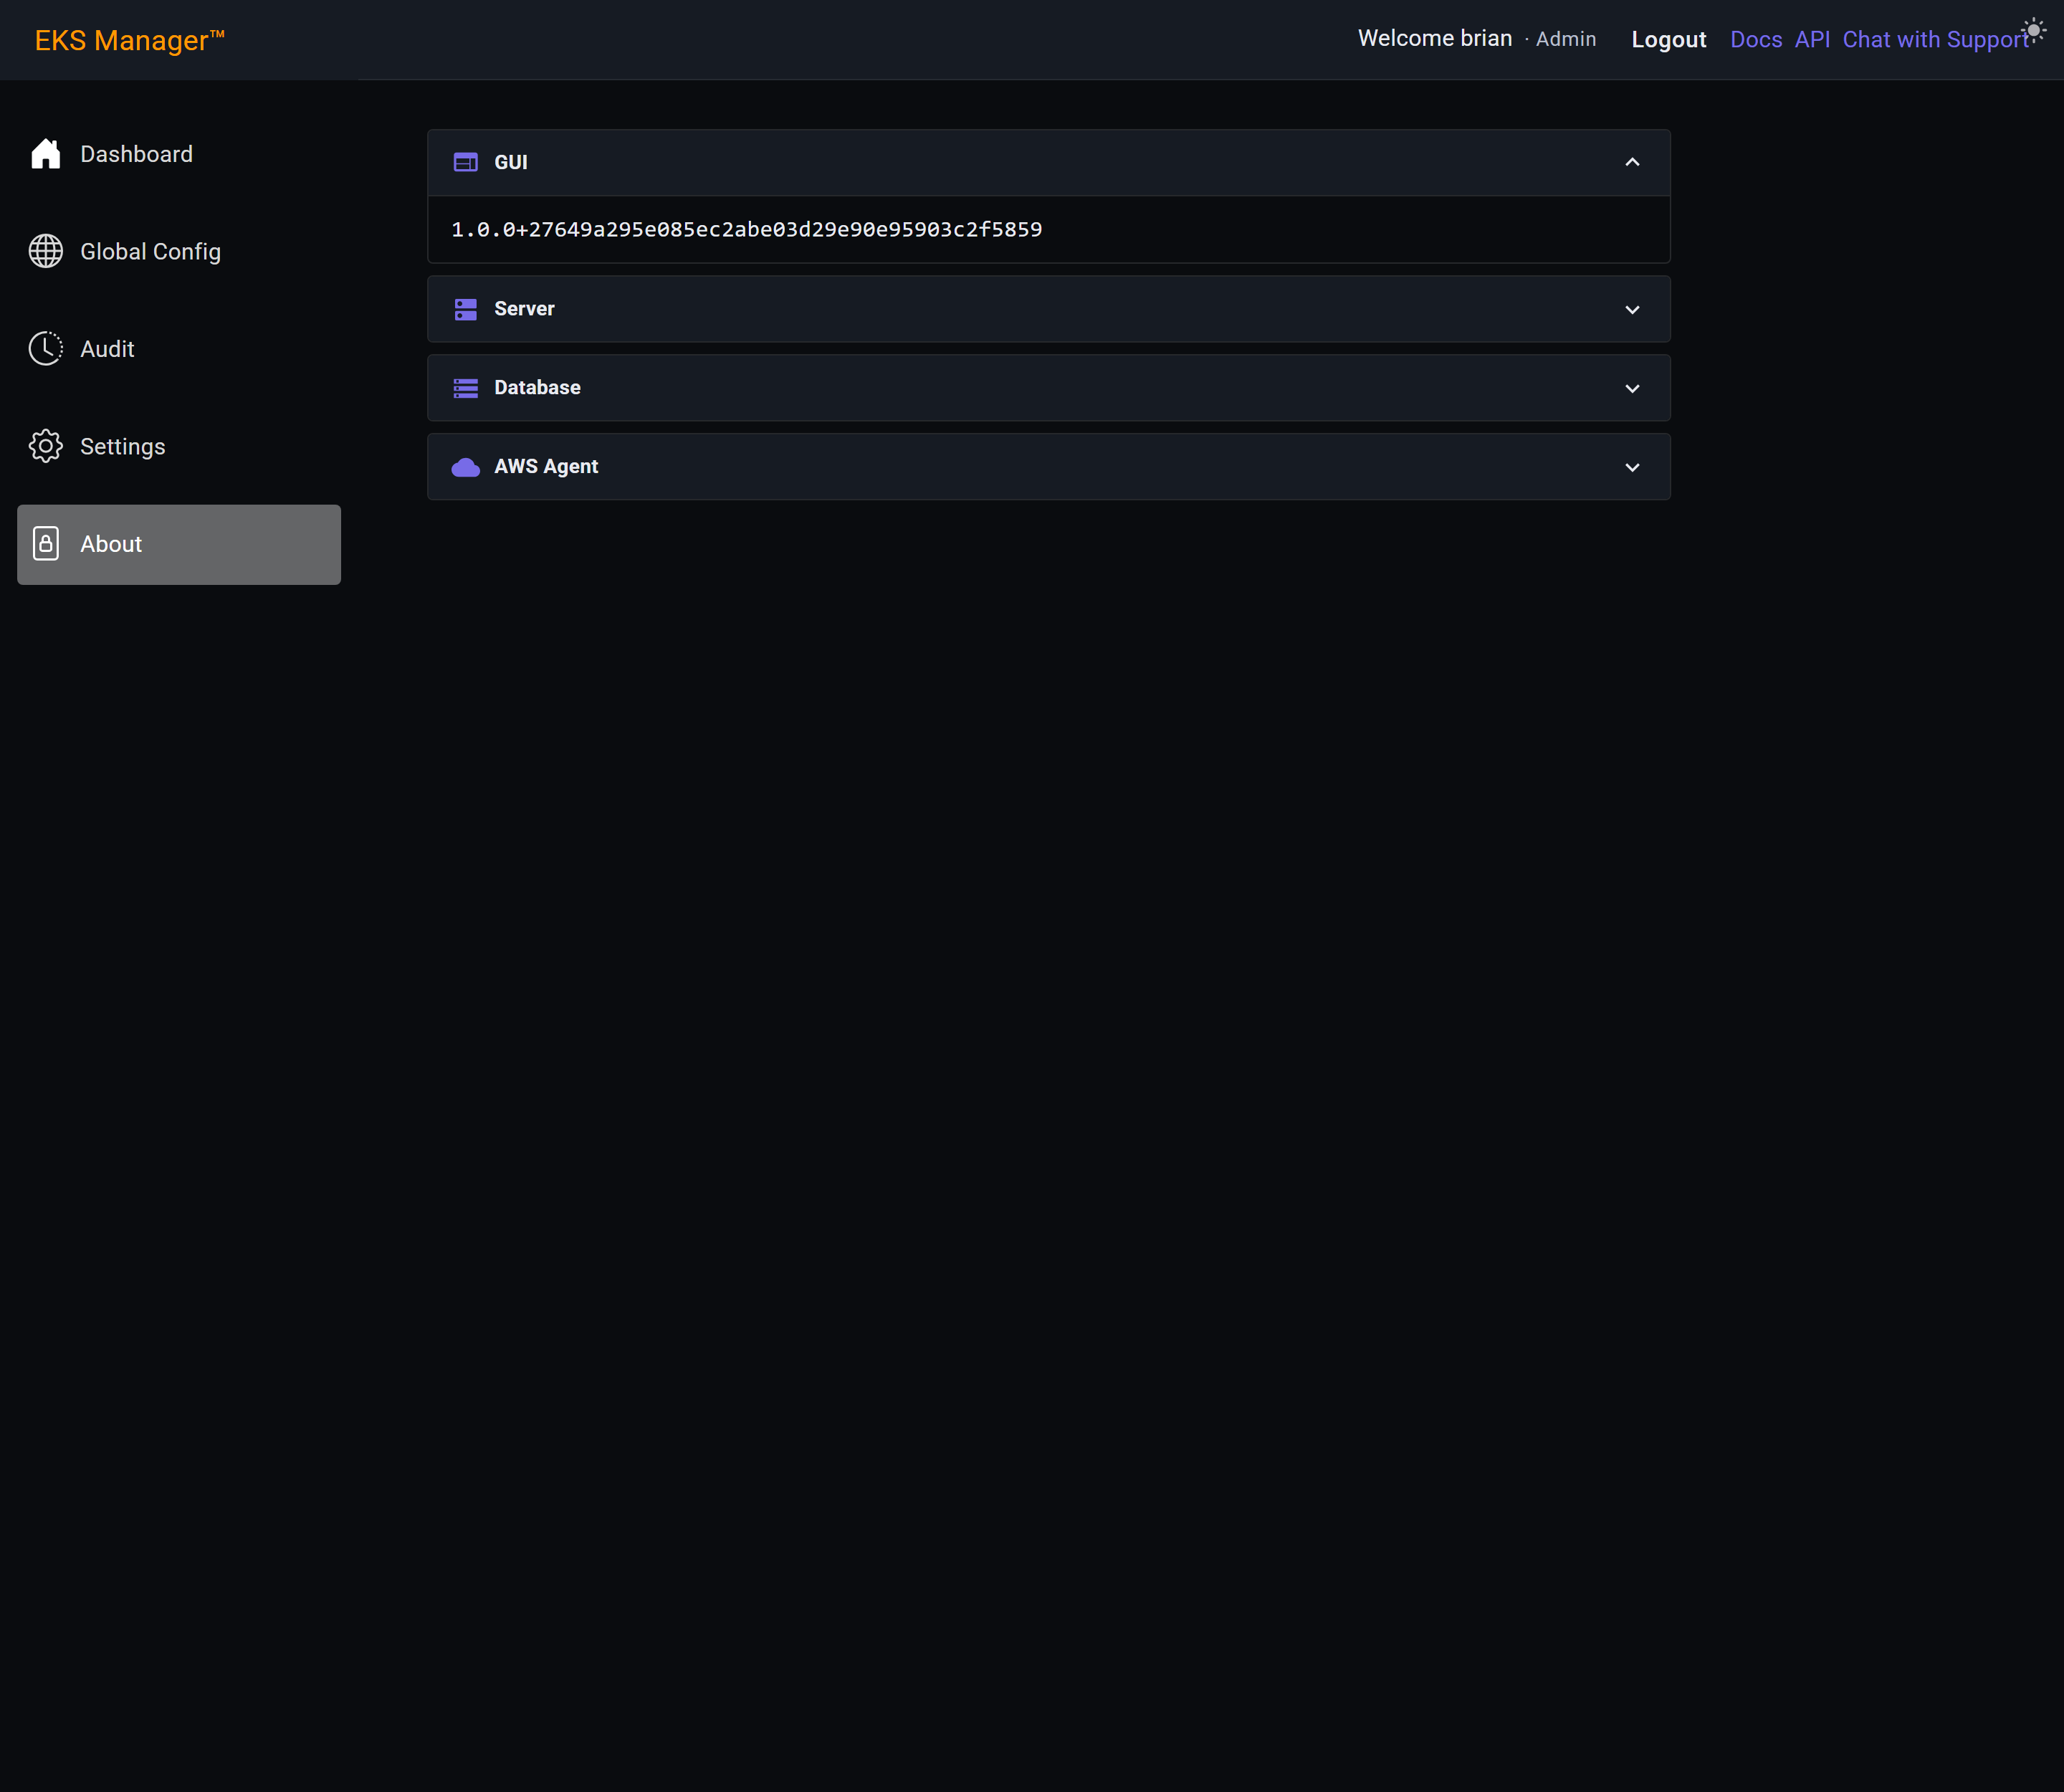Screen dimensions: 2064x1792
Task: Expand the Server section chevron
Action: (1632, 309)
